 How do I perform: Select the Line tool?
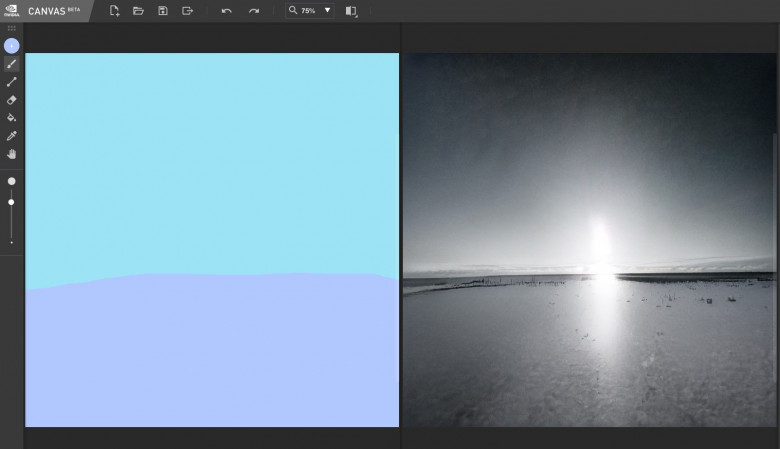[x=12, y=82]
